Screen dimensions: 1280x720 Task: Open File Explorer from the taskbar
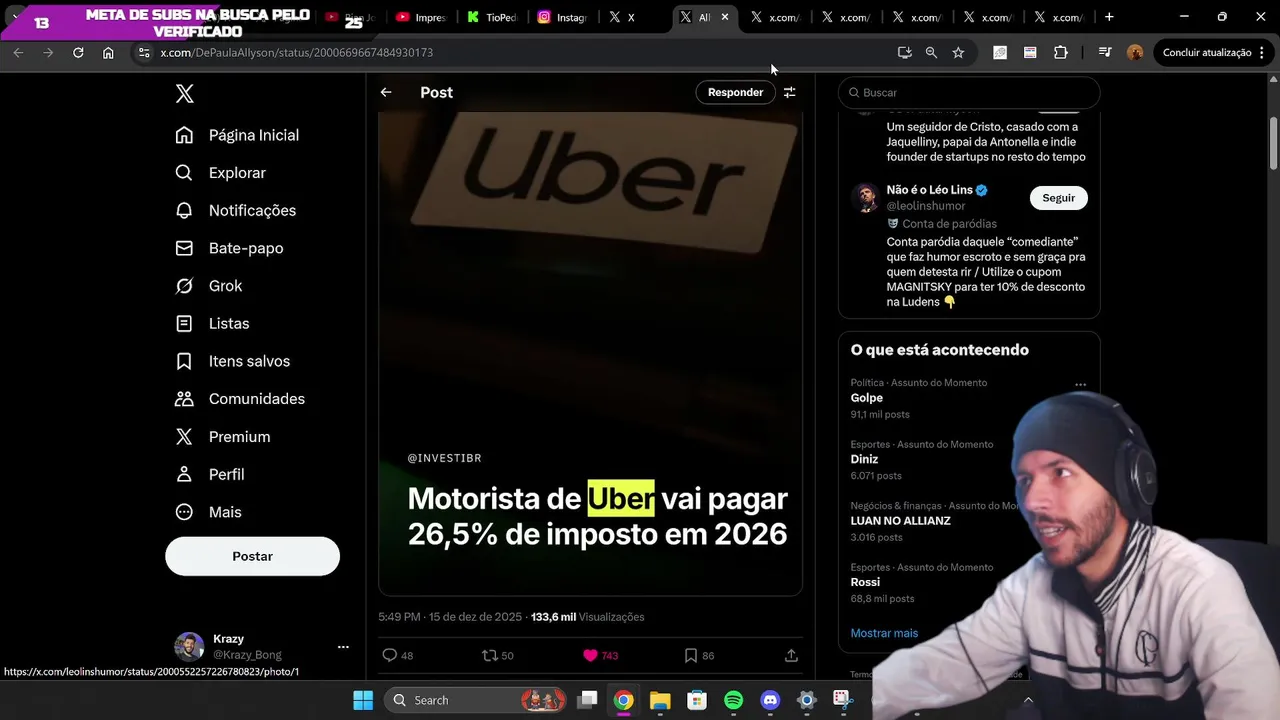point(660,700)
